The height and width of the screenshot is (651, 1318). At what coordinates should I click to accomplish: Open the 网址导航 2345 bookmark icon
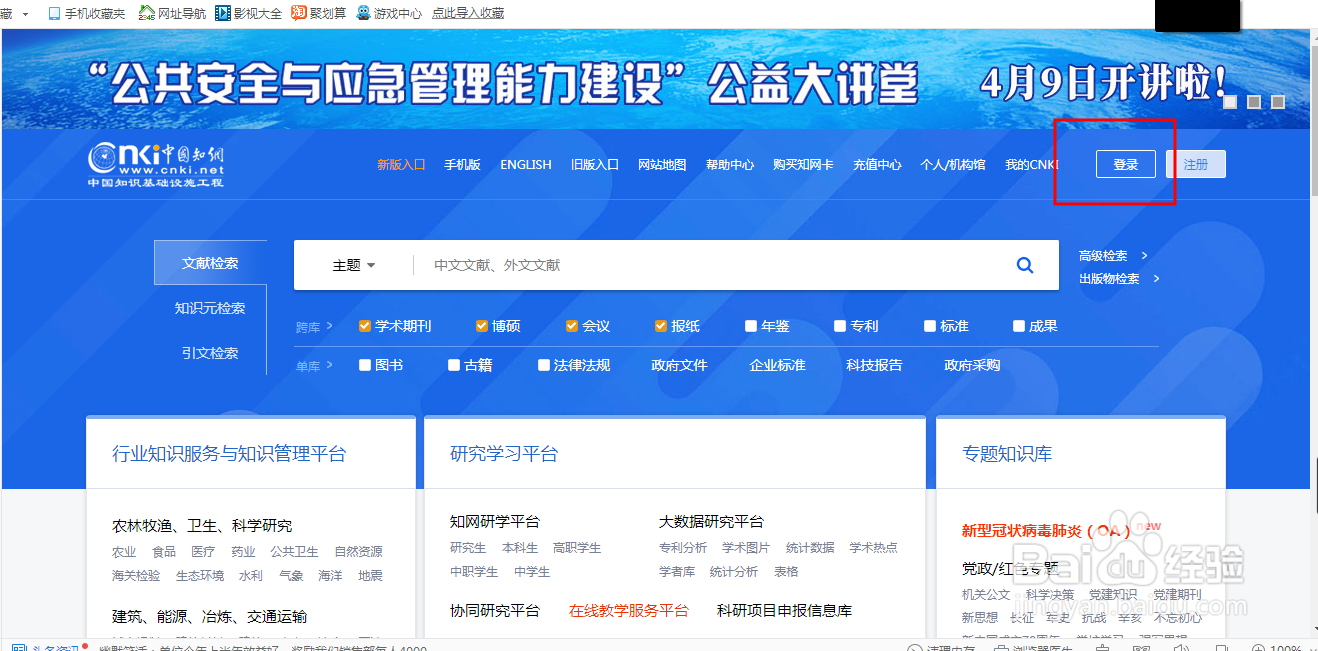point(147,13)
